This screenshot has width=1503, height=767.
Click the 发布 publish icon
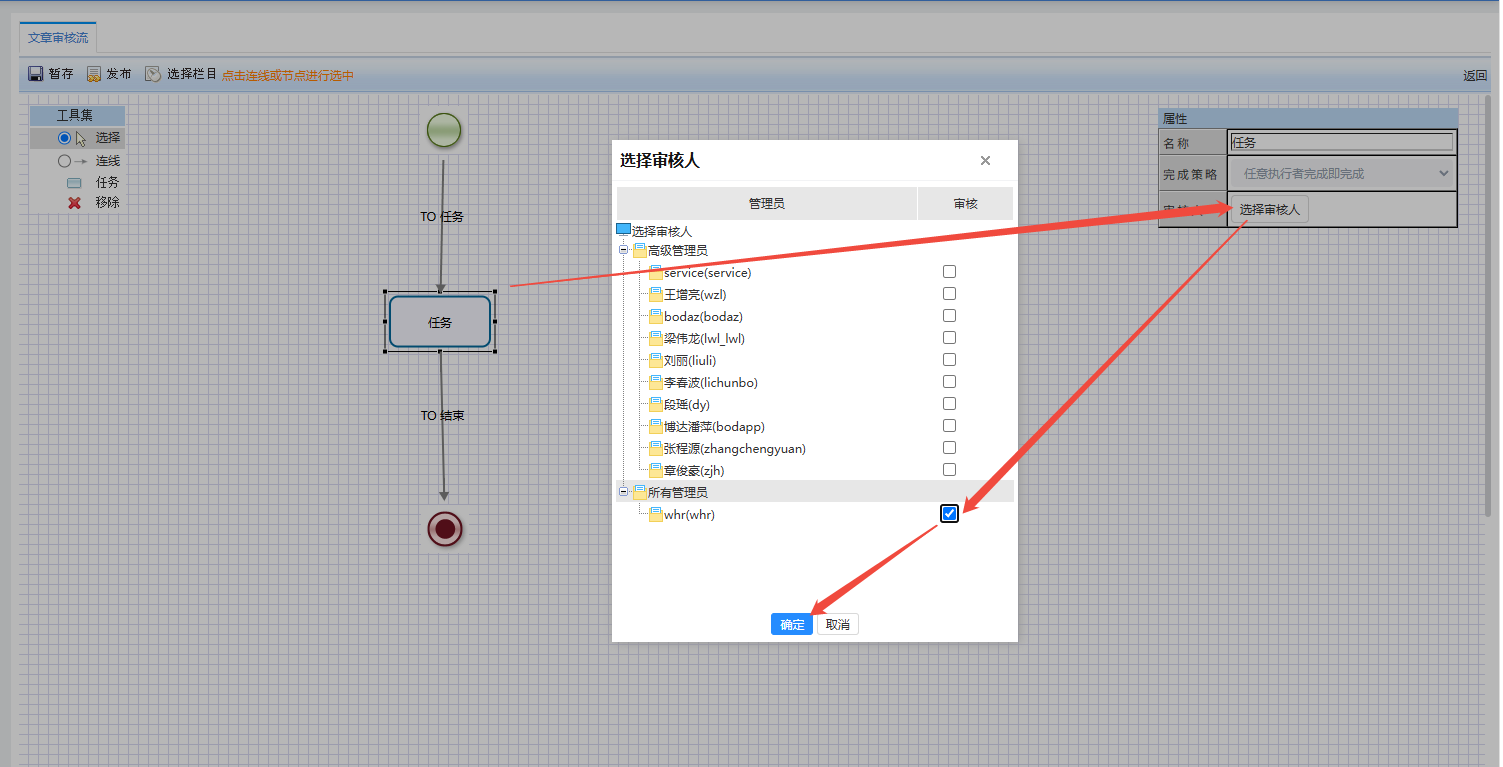[x=94, y=74]
